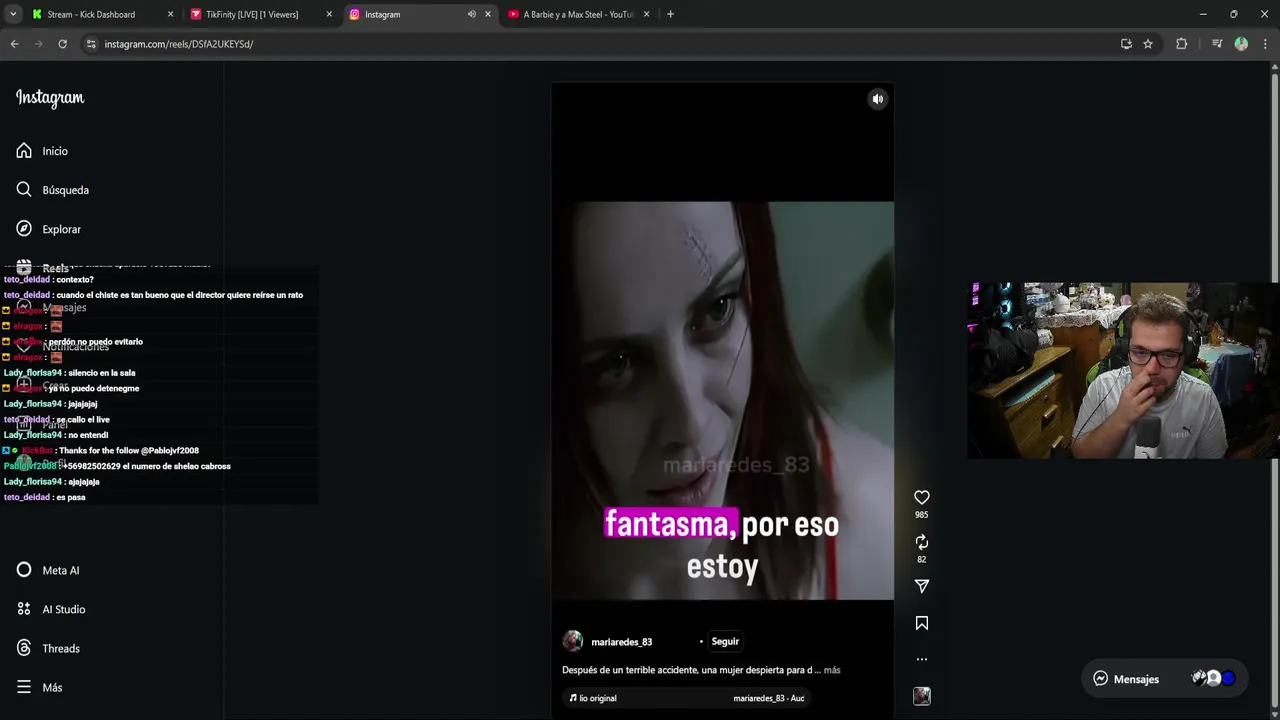The height and width of the screenshot is (720, 1280).
Task: Mute the Instagram tab via its speaker icon
Action: pyautogui.click(x=471, y=14)
